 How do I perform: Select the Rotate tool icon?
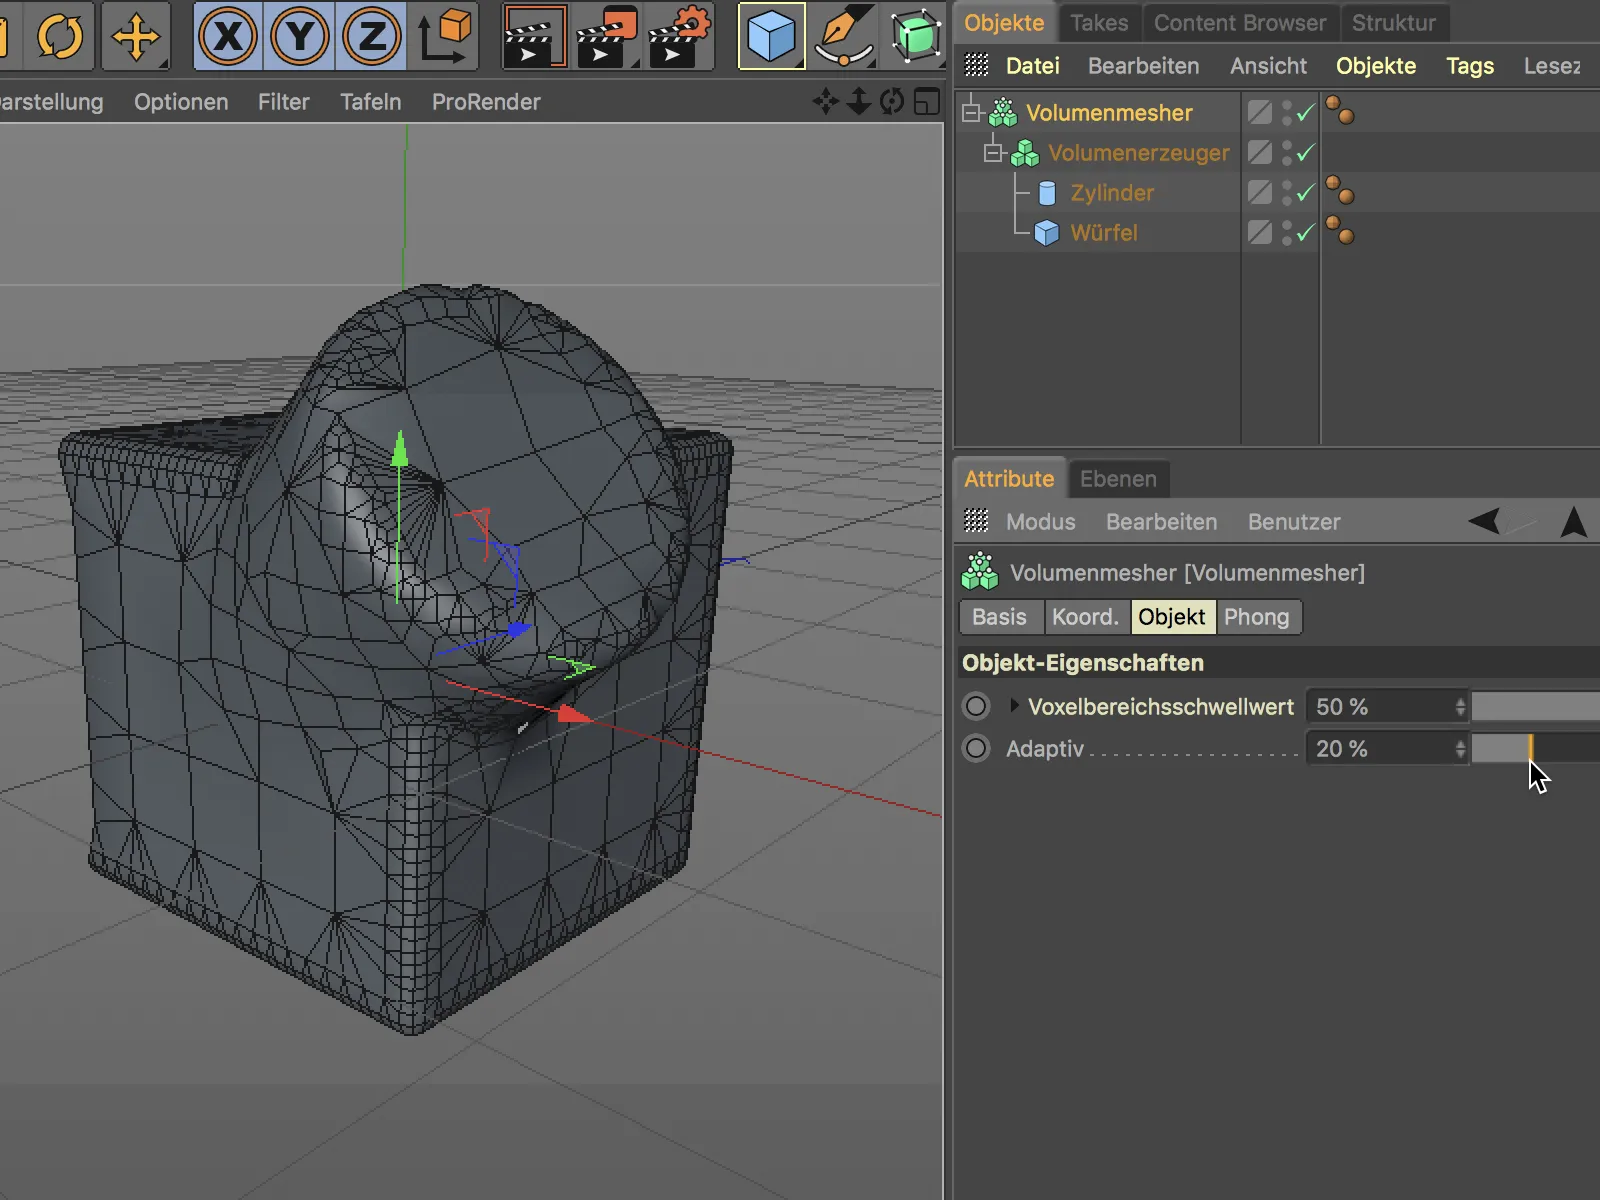click(60, 37)
